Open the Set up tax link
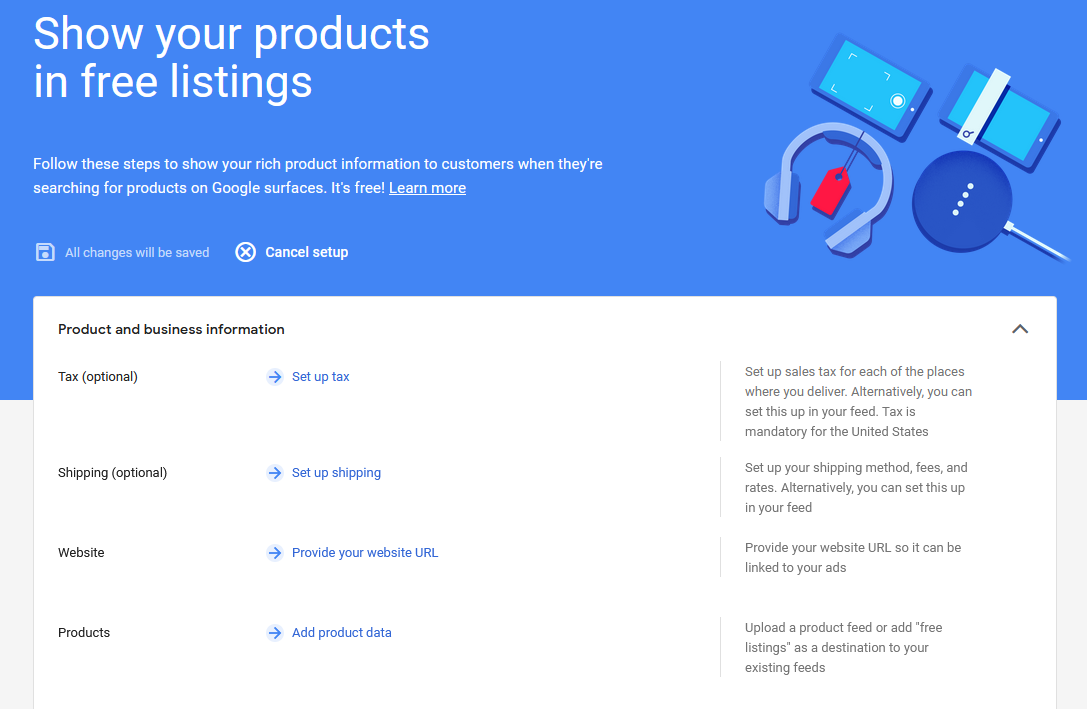Screen dimensions: 1087x709 click(x=320, y=377)
